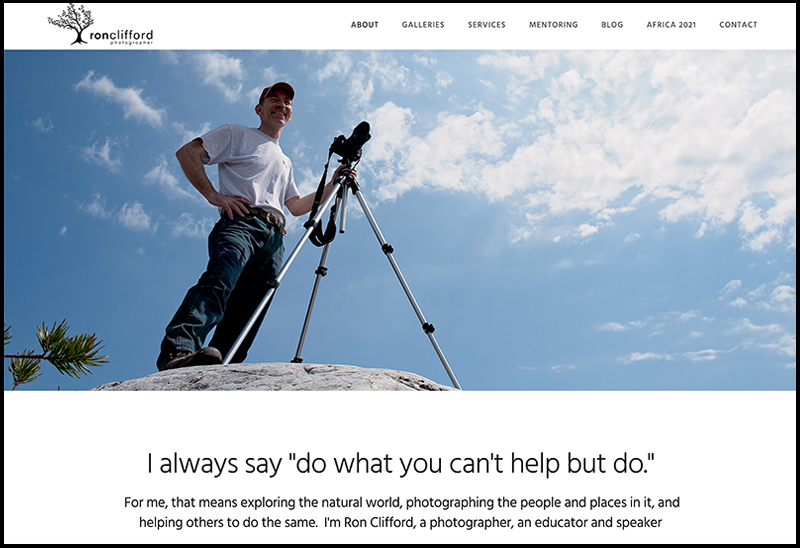Select SERVICES in the navigation bar
Screen dimensions: 800x548
pyautogui.click(x=487, y=24)
